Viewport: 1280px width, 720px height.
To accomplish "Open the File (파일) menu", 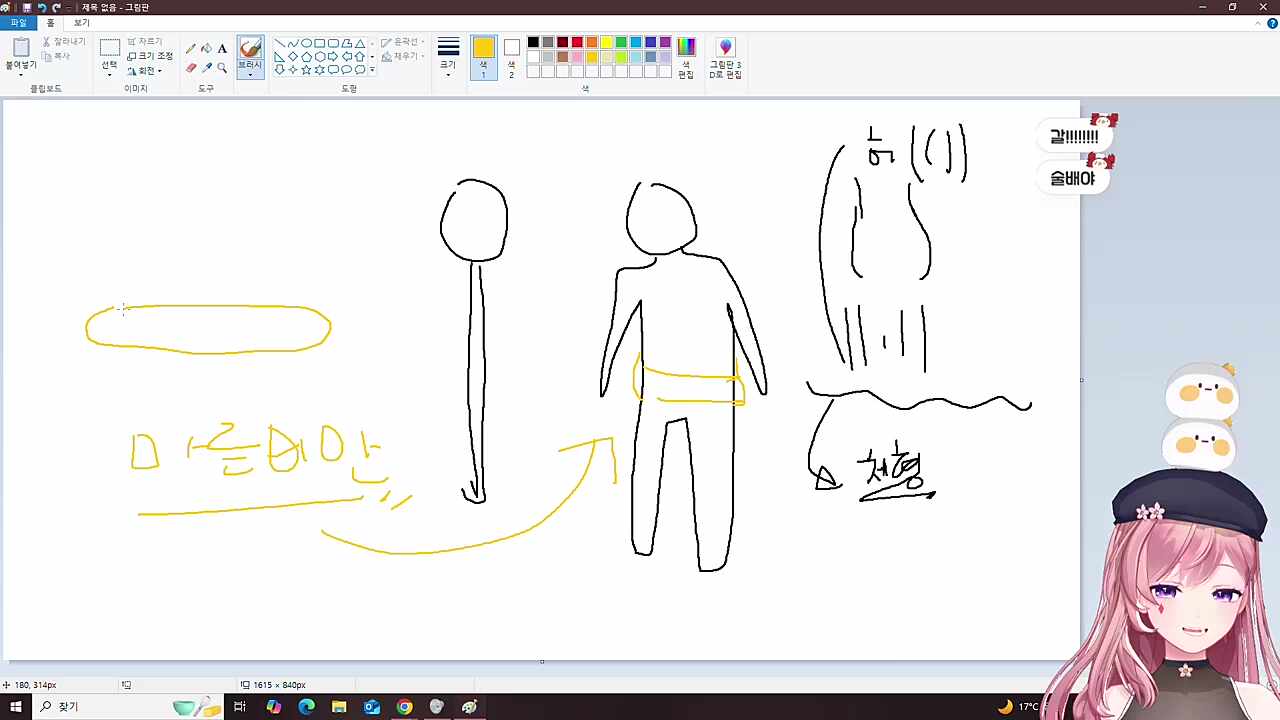I will [18, 23].
